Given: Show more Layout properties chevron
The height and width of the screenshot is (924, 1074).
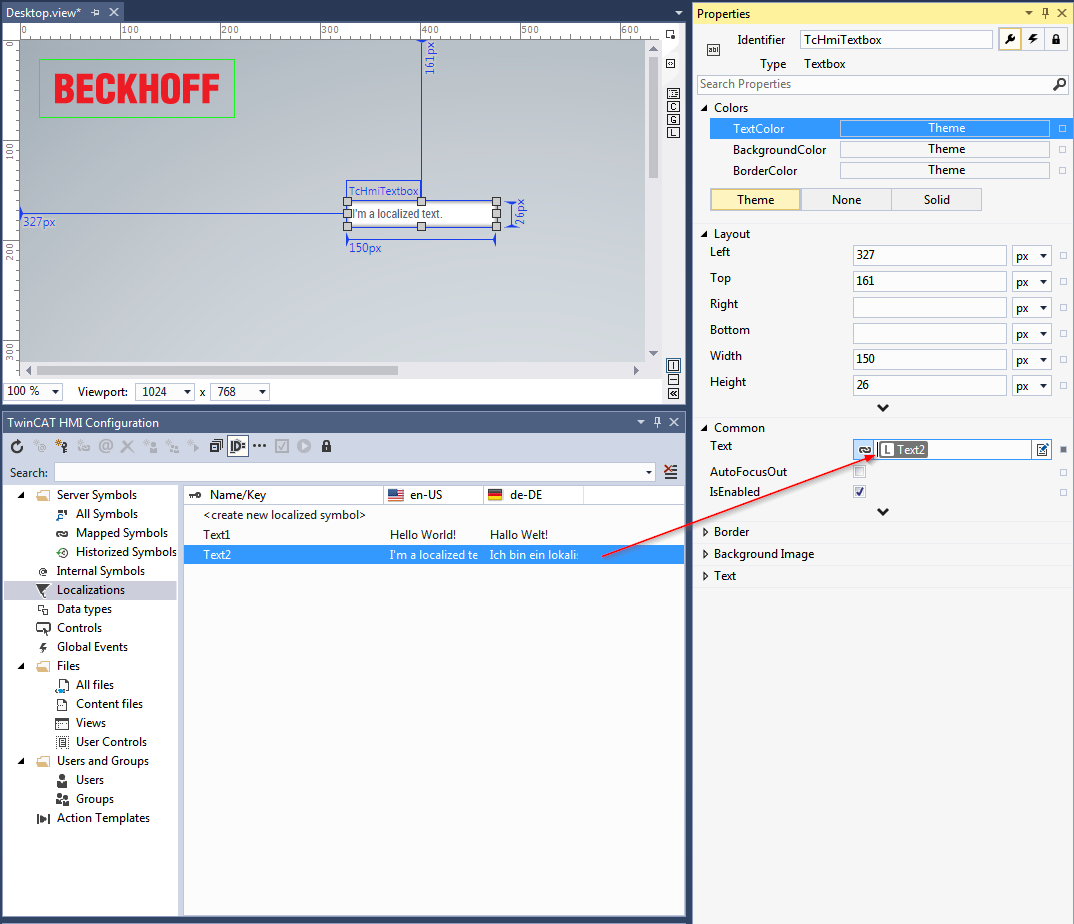Looking at the screenshot, I should pyautogui.click(x=883, y=408).
